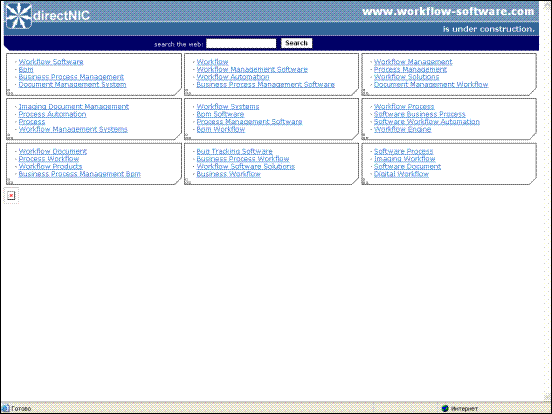This screenshot has height=414, width=552.
Task: Click the Search button
Action: pos(296,43)
